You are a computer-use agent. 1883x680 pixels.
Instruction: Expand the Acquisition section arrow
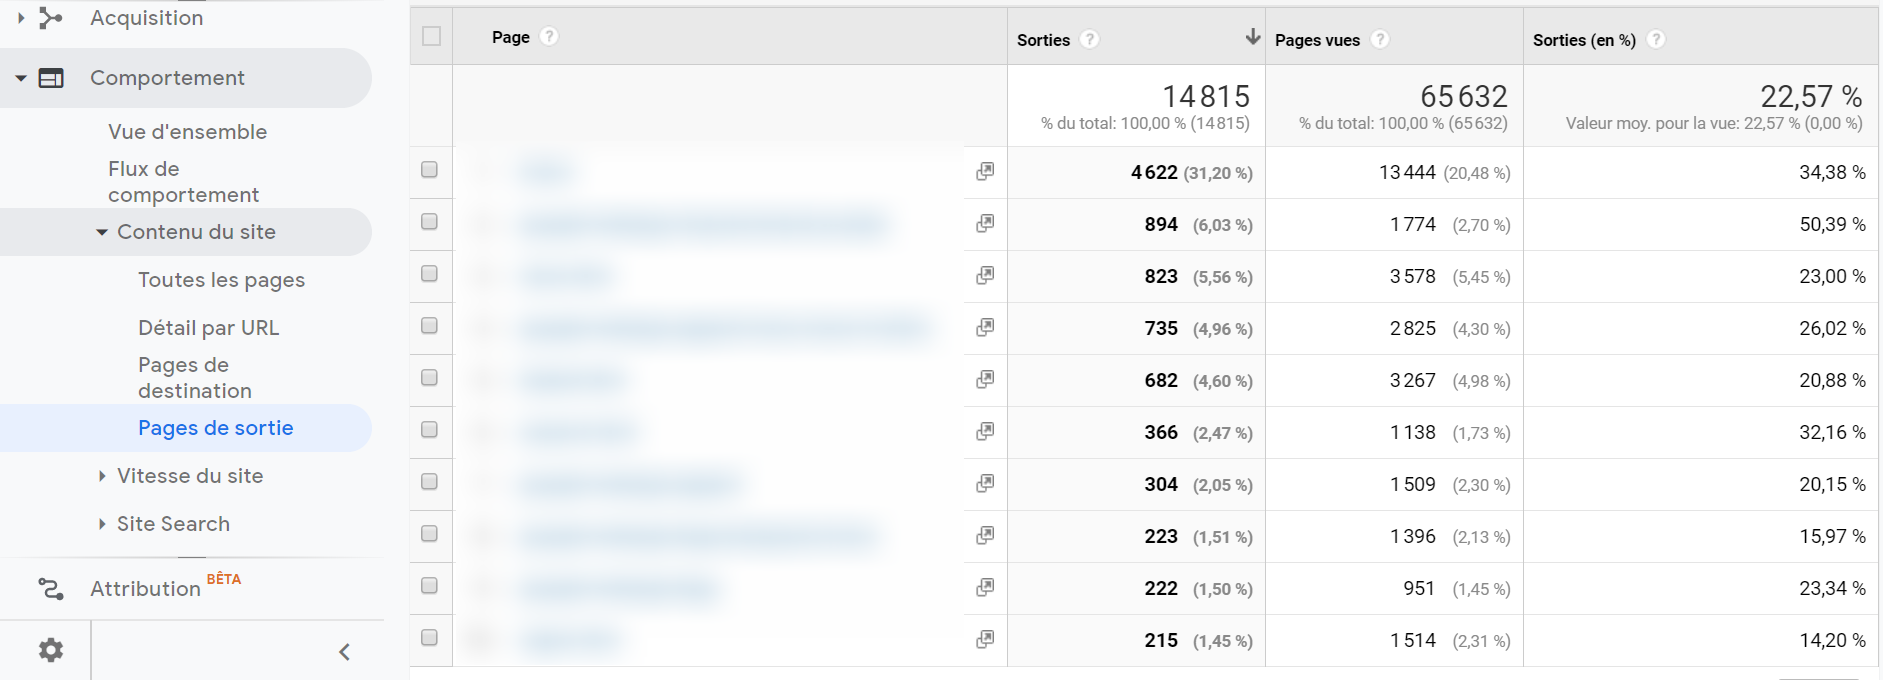pyautogui.click(x=21, y=18)
